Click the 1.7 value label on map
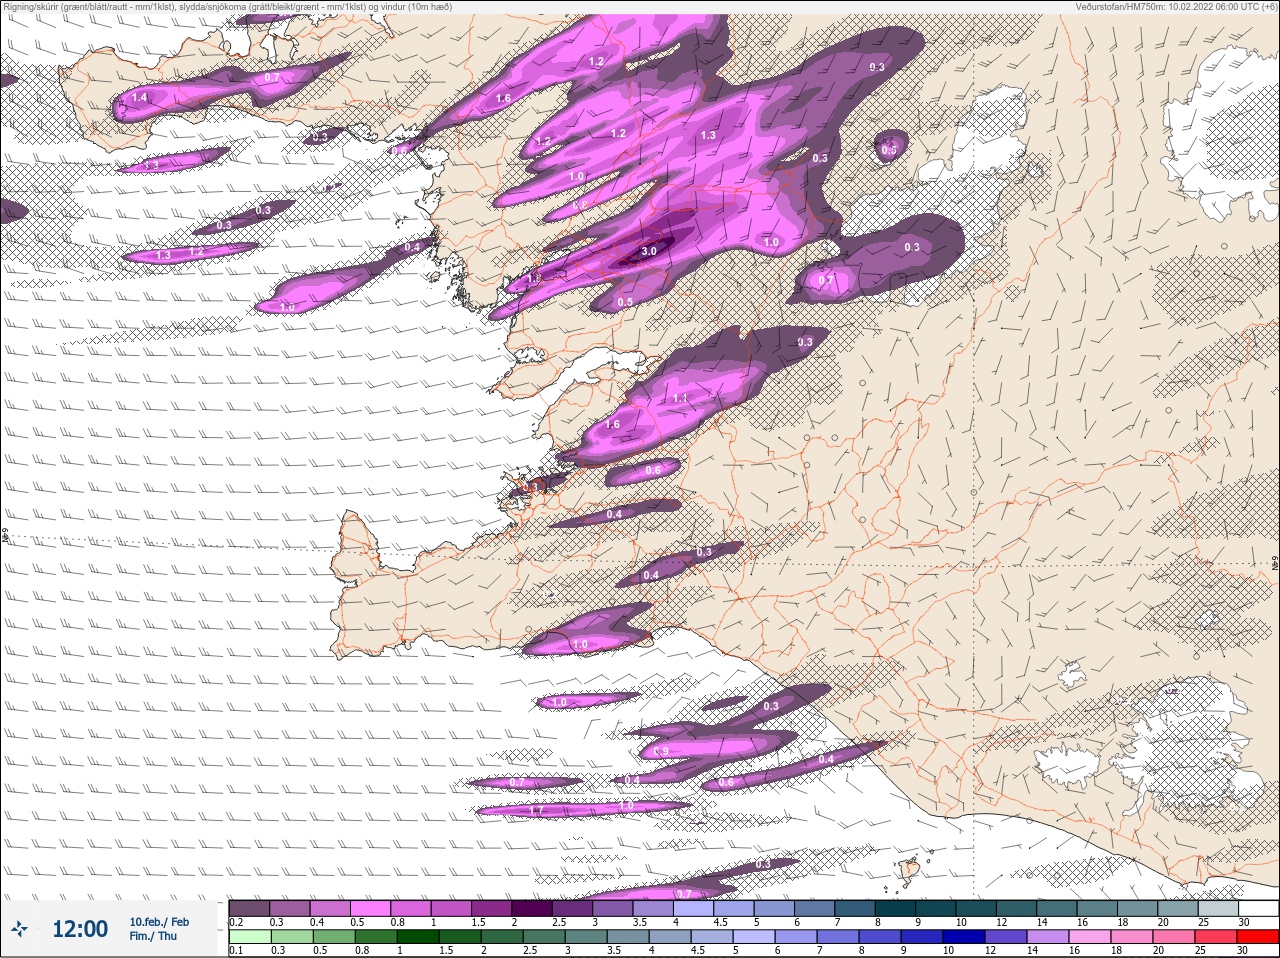Viewport: 1280px width, 958px height. click(x=537, y=811)
